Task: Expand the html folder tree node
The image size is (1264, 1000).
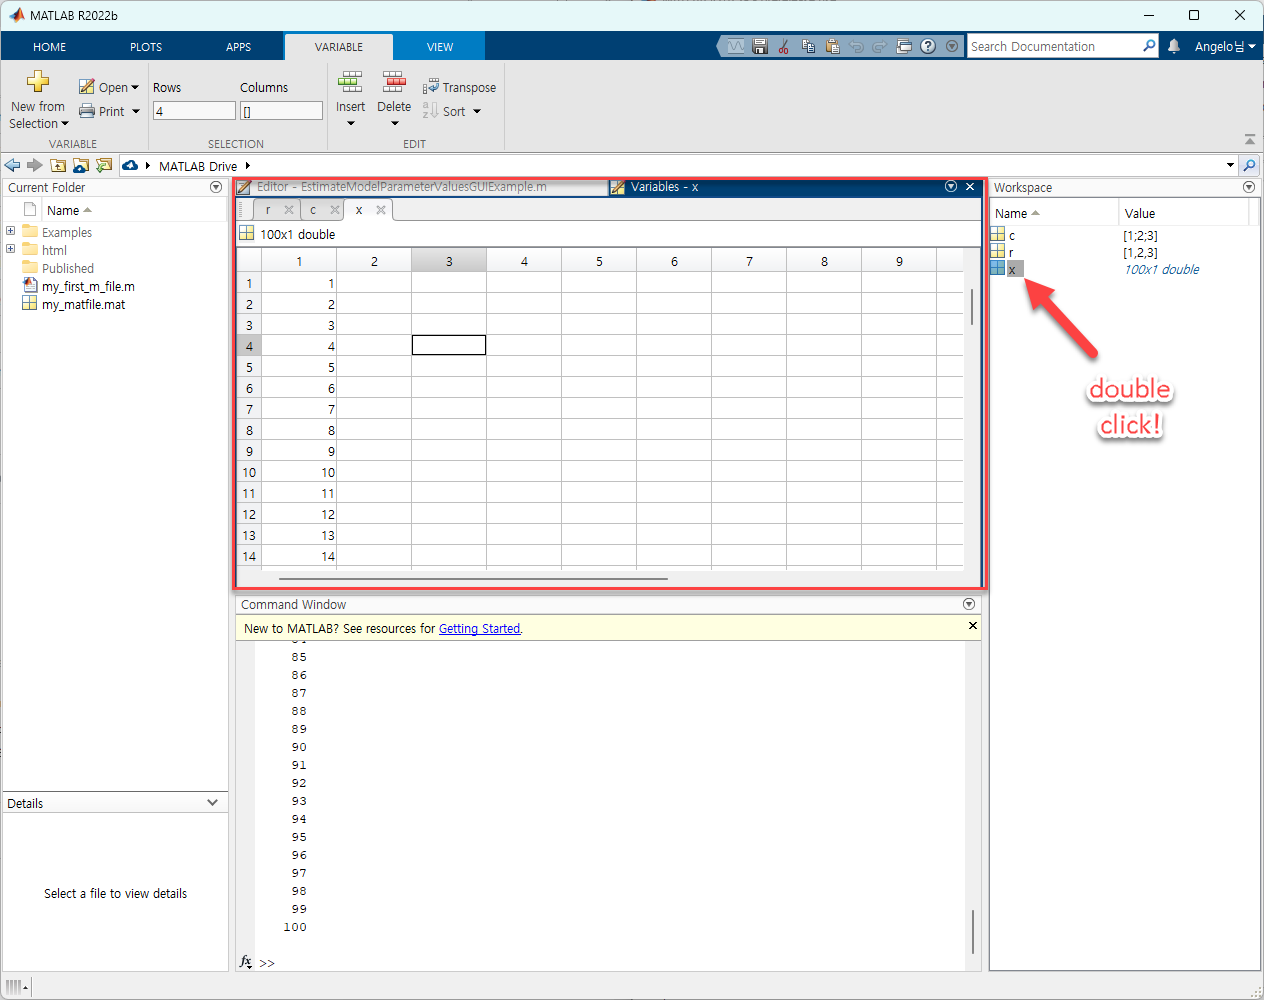Action: [x=11, y=249]
